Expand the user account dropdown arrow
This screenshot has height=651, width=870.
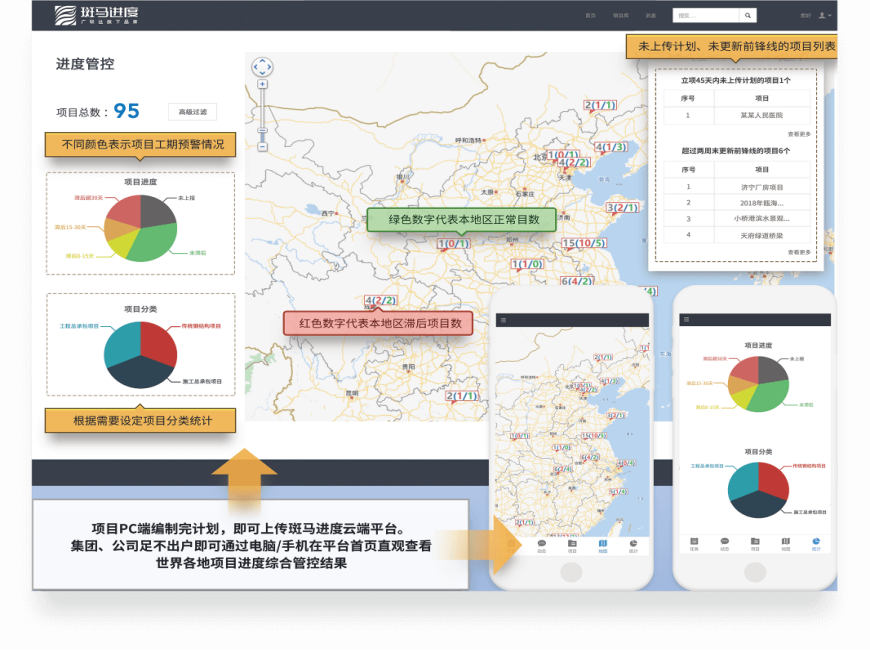(829, 16)
